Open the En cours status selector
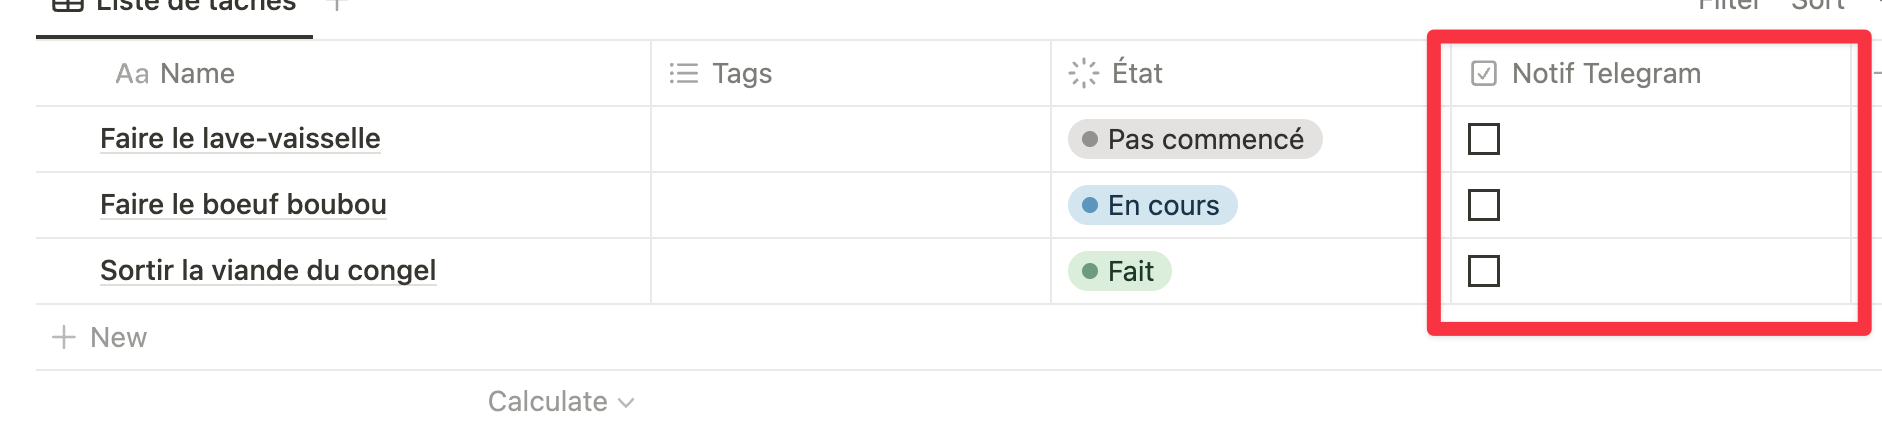The height and width of the screenshot is (422, 1882). tap(1153, 205)
